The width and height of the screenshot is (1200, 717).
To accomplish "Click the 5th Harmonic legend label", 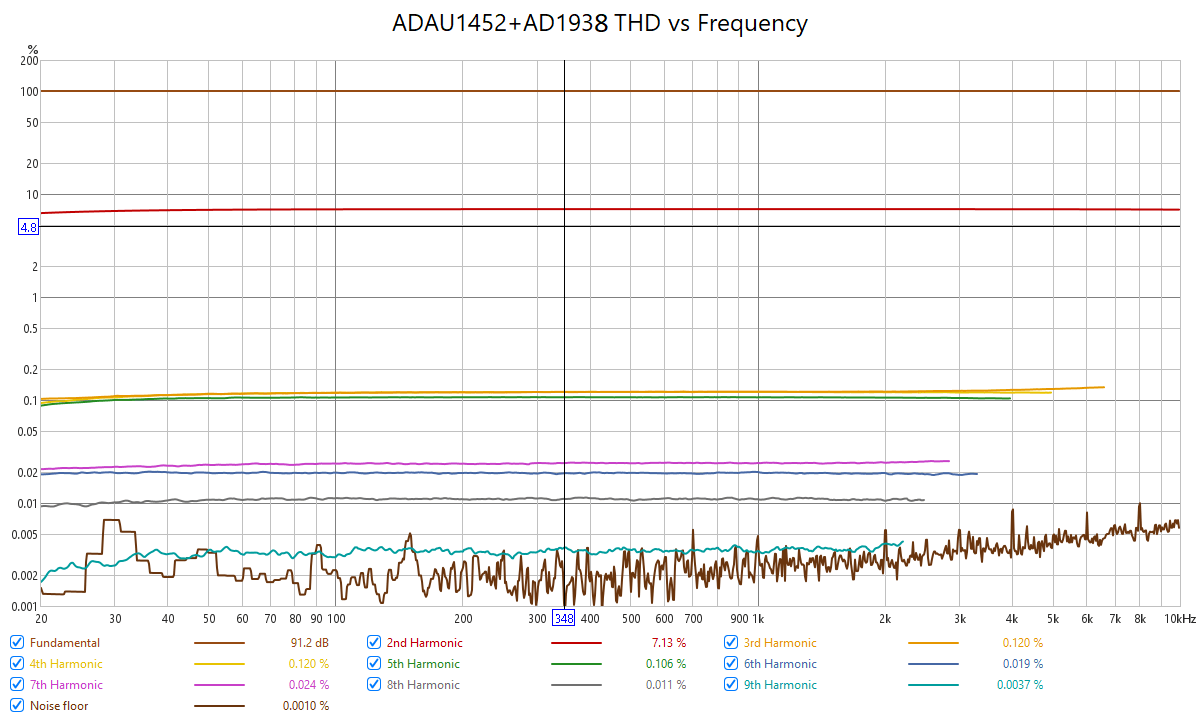I will [x=423, y=664].
